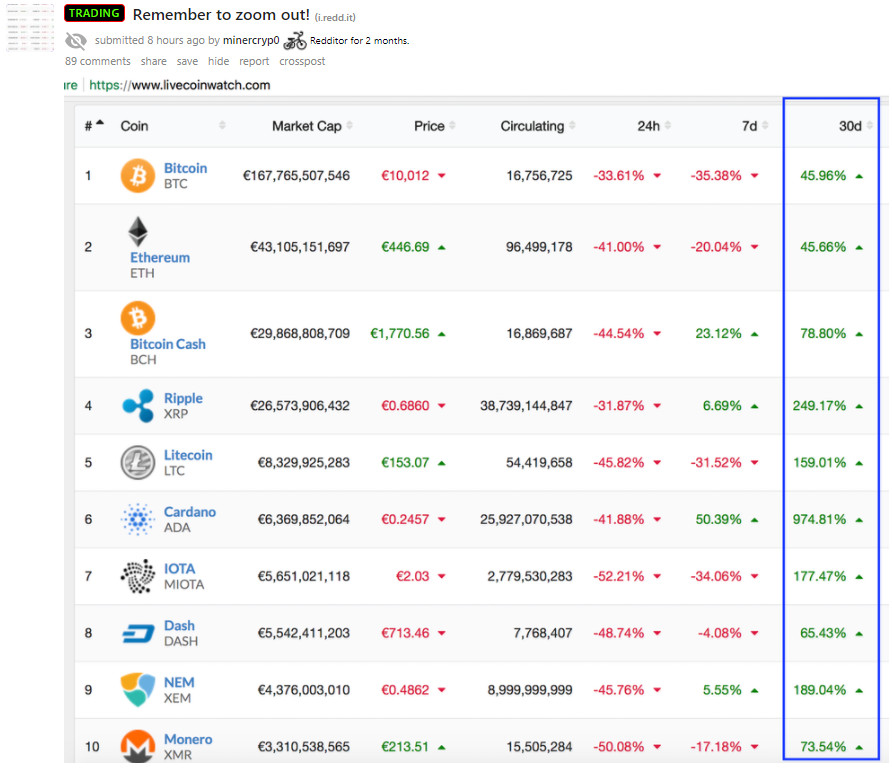The width and height of the screenshot is (892, 768).
Task: Click the TRADING flair tag
Action: (94, 13)
